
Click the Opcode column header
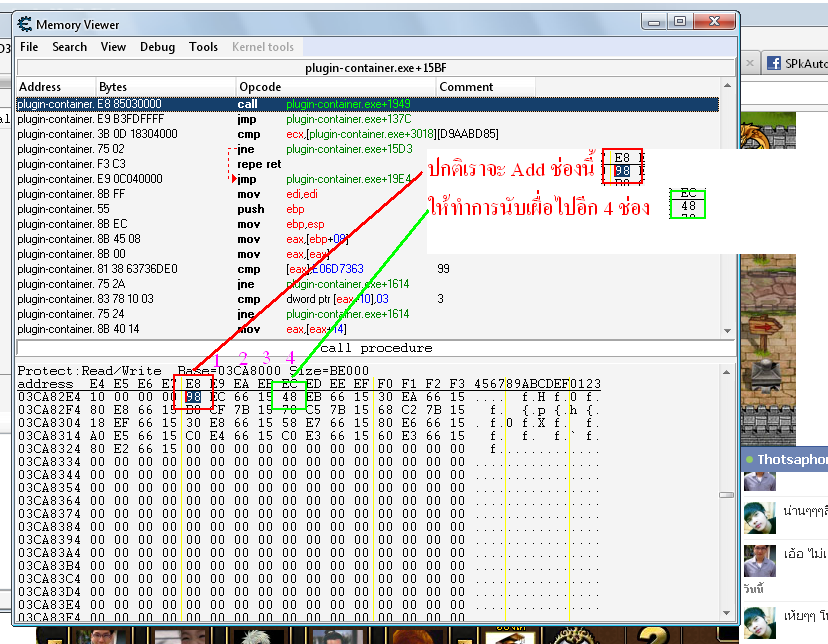tap(336, 87)
